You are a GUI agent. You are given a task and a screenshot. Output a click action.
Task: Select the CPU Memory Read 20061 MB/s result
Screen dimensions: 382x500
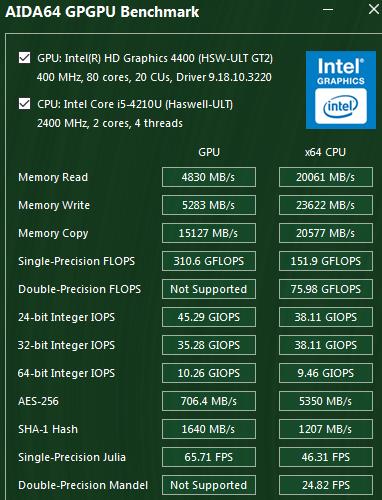point(326,177)
